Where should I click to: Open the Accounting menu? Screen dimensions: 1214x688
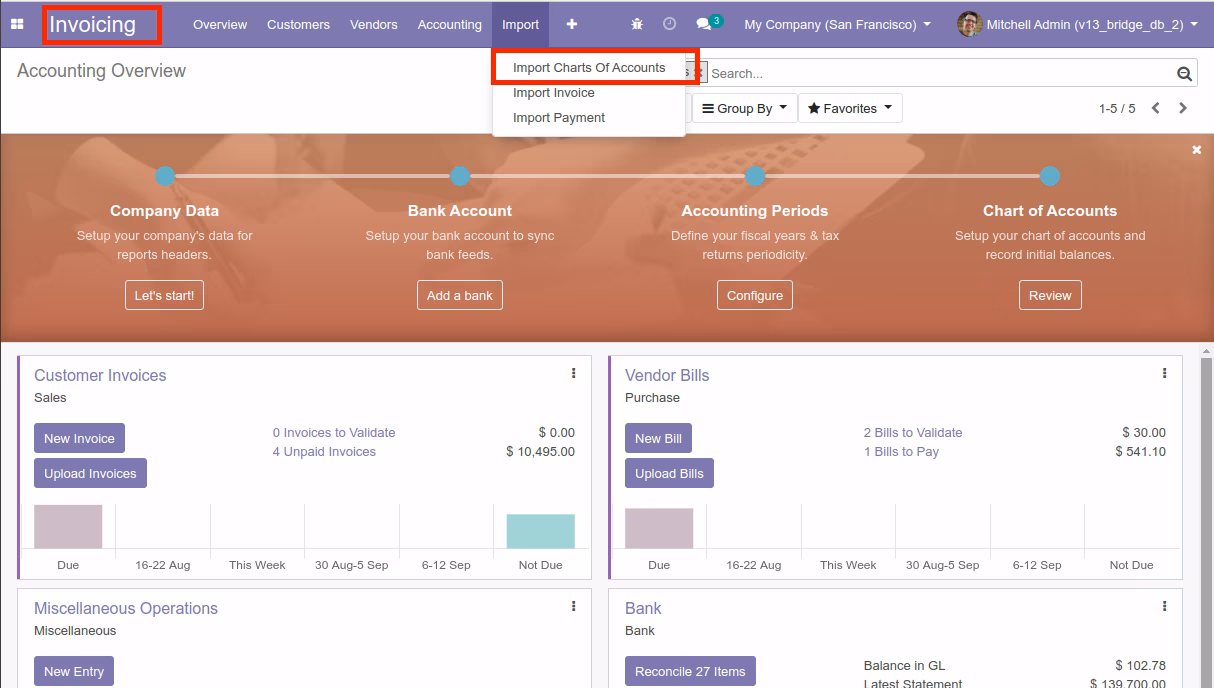click(450, 24)
